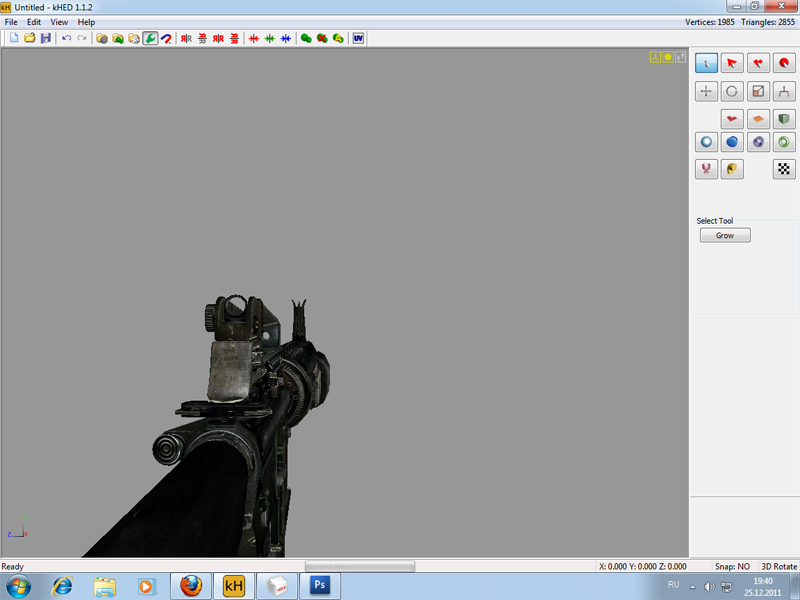Select the yellow bent pipe tool
This screenshot has height=600, width=800.
[732, 169]
